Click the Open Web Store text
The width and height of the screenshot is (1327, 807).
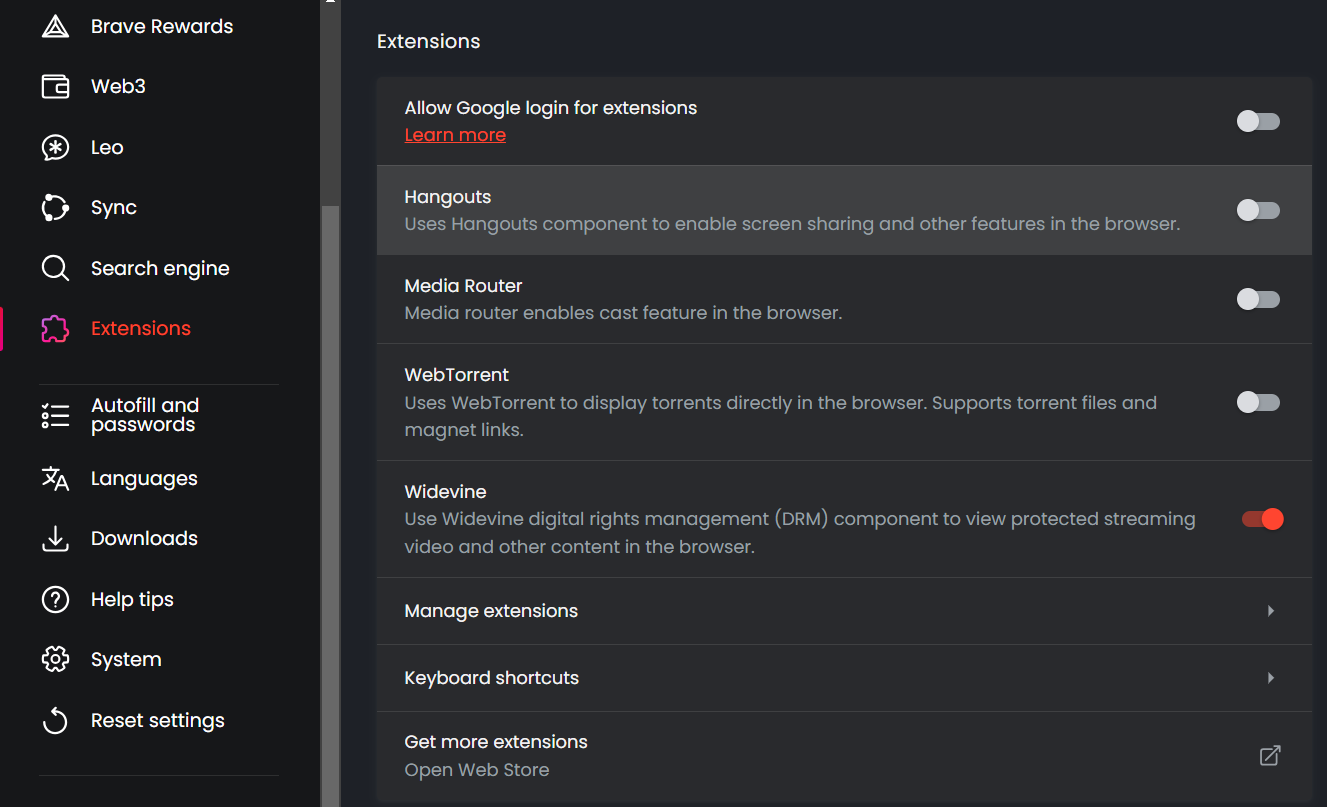(477, 770)
